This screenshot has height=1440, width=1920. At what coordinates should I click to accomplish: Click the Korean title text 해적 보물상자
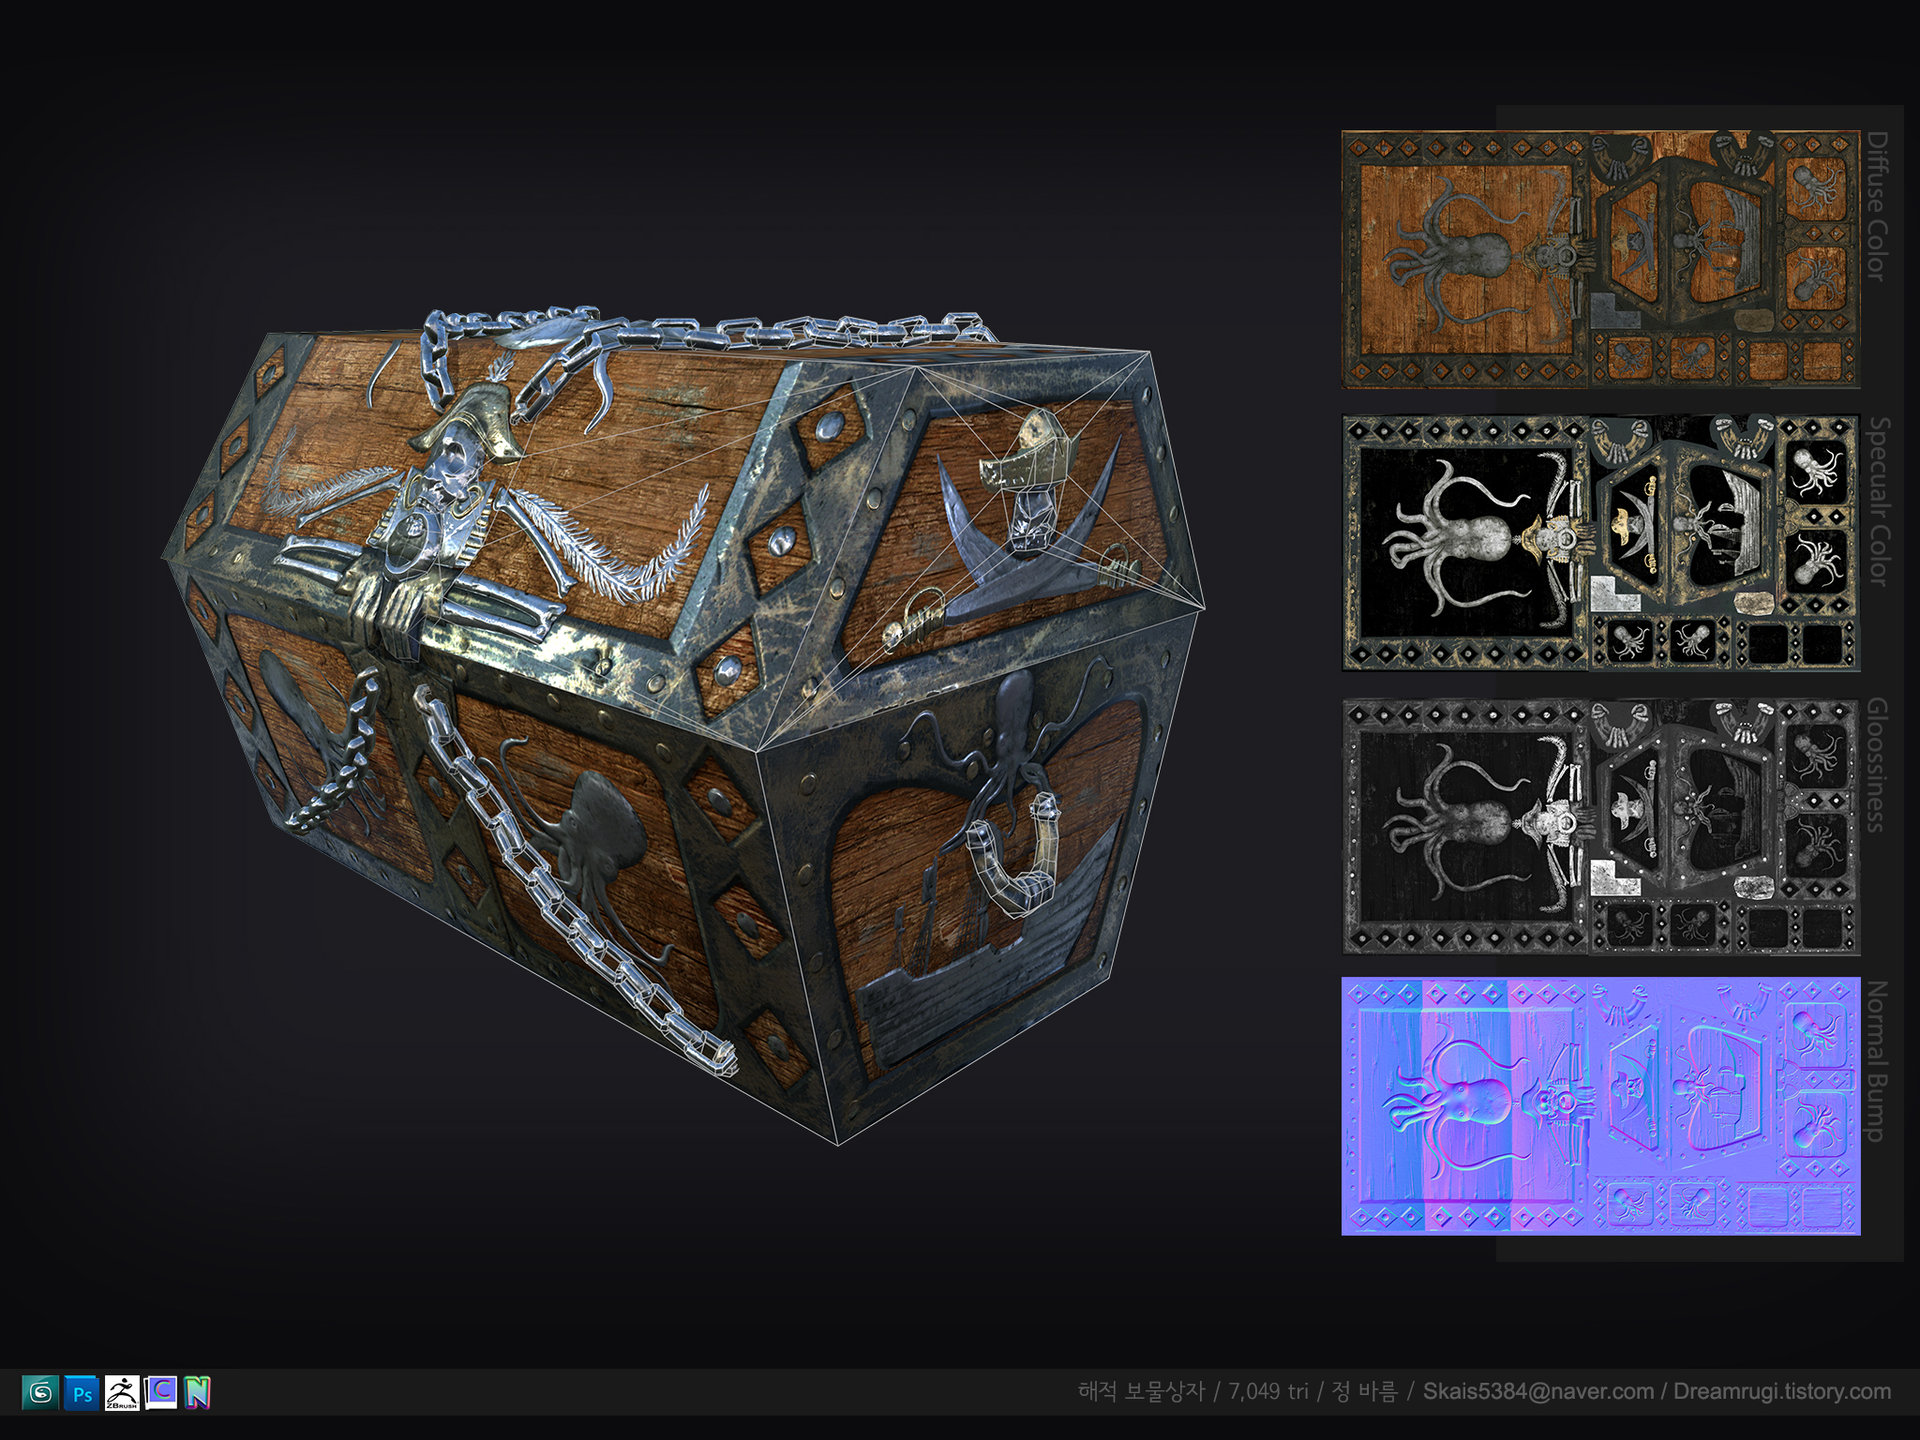point(1141,1392)
